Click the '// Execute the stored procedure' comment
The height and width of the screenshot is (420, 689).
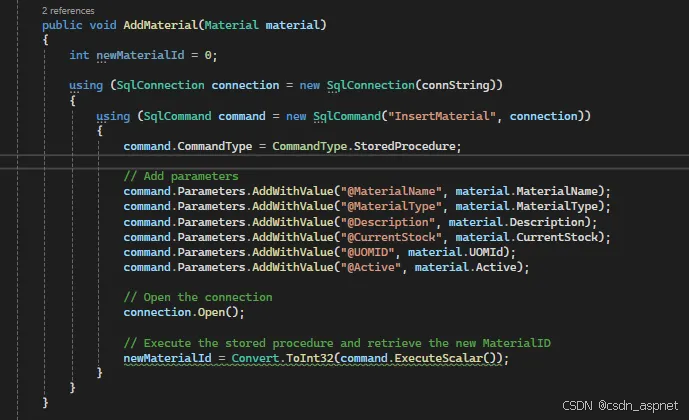click(x=337, y=343)
